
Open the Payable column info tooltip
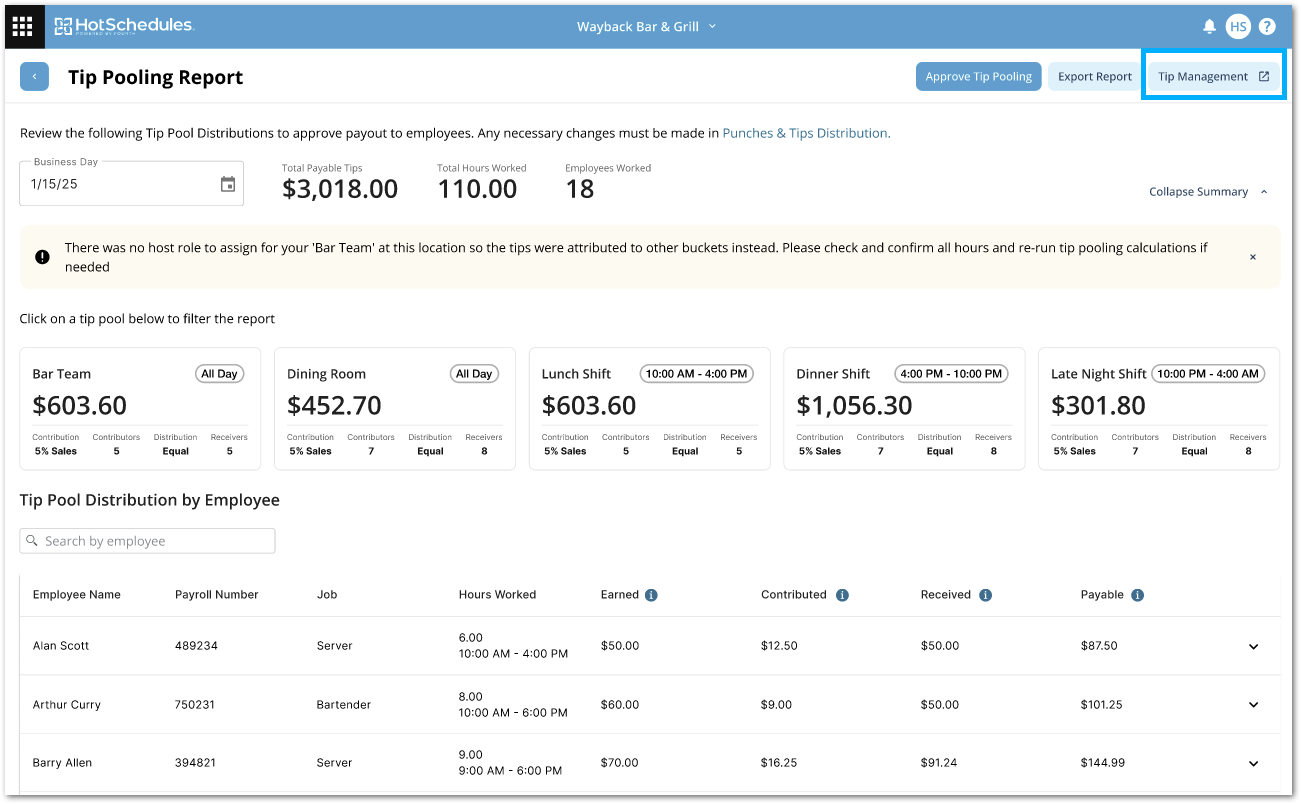coord(1137,594)
